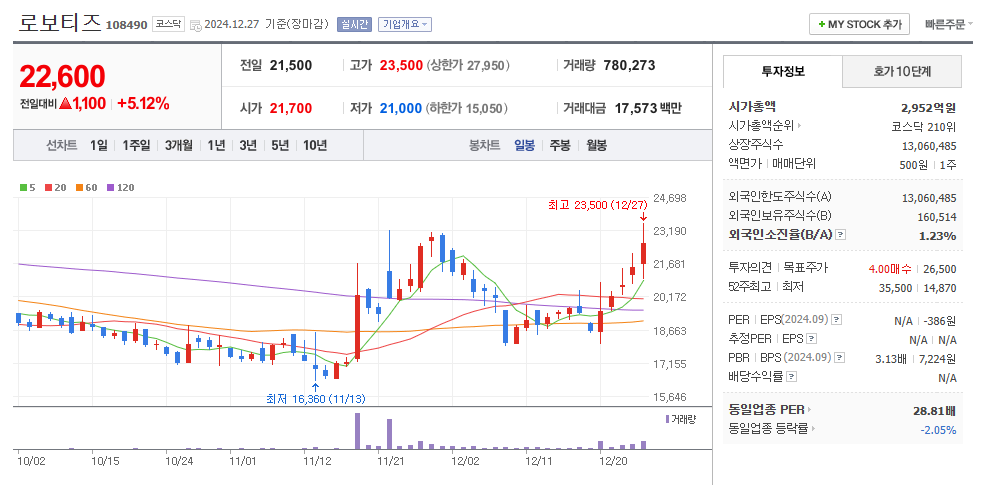Click the 거래대금 value 17,573 백만

pos(648,108)
